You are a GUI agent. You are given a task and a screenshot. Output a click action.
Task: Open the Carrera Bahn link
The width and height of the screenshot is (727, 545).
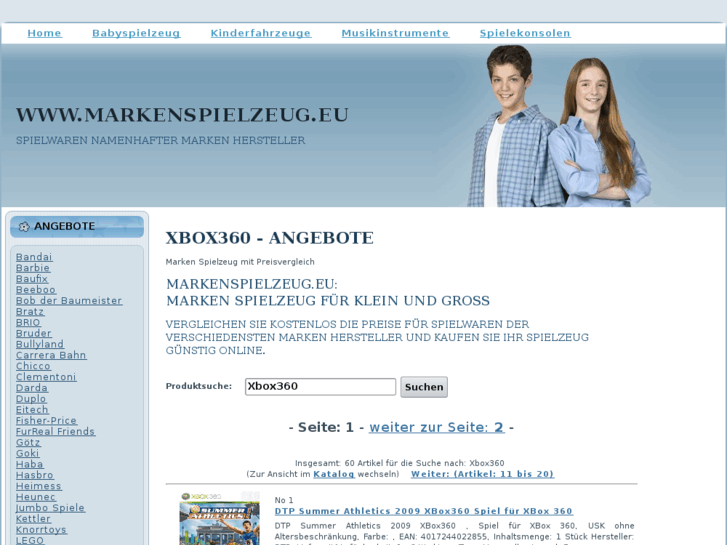(51, 355)
